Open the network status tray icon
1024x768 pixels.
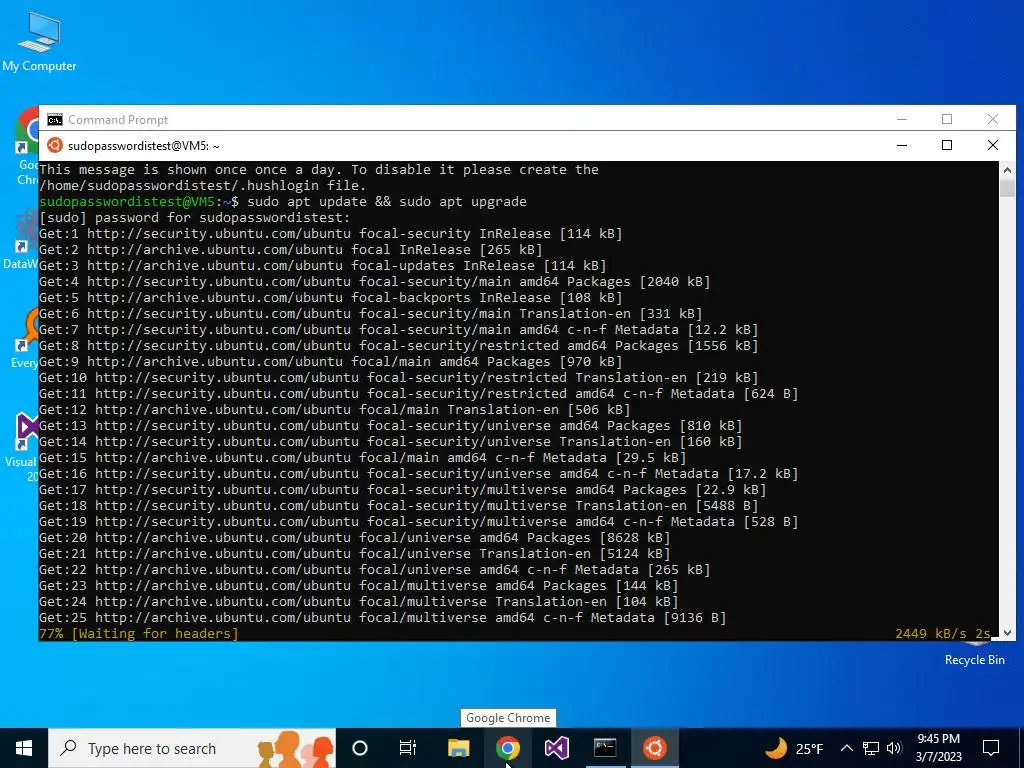click(x=871, y=748)
